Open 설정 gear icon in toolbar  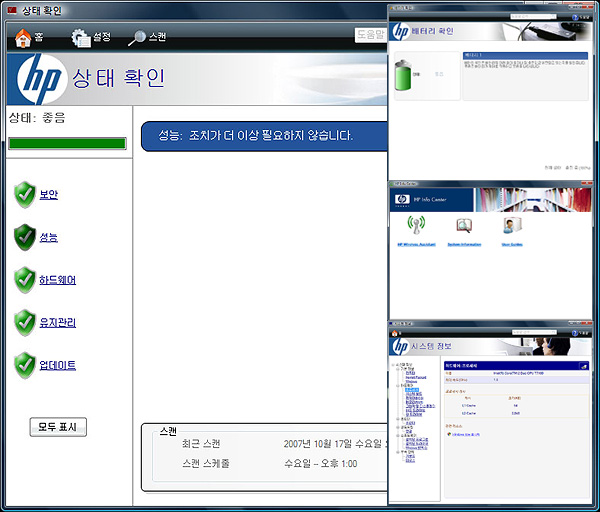coord(81,38)
